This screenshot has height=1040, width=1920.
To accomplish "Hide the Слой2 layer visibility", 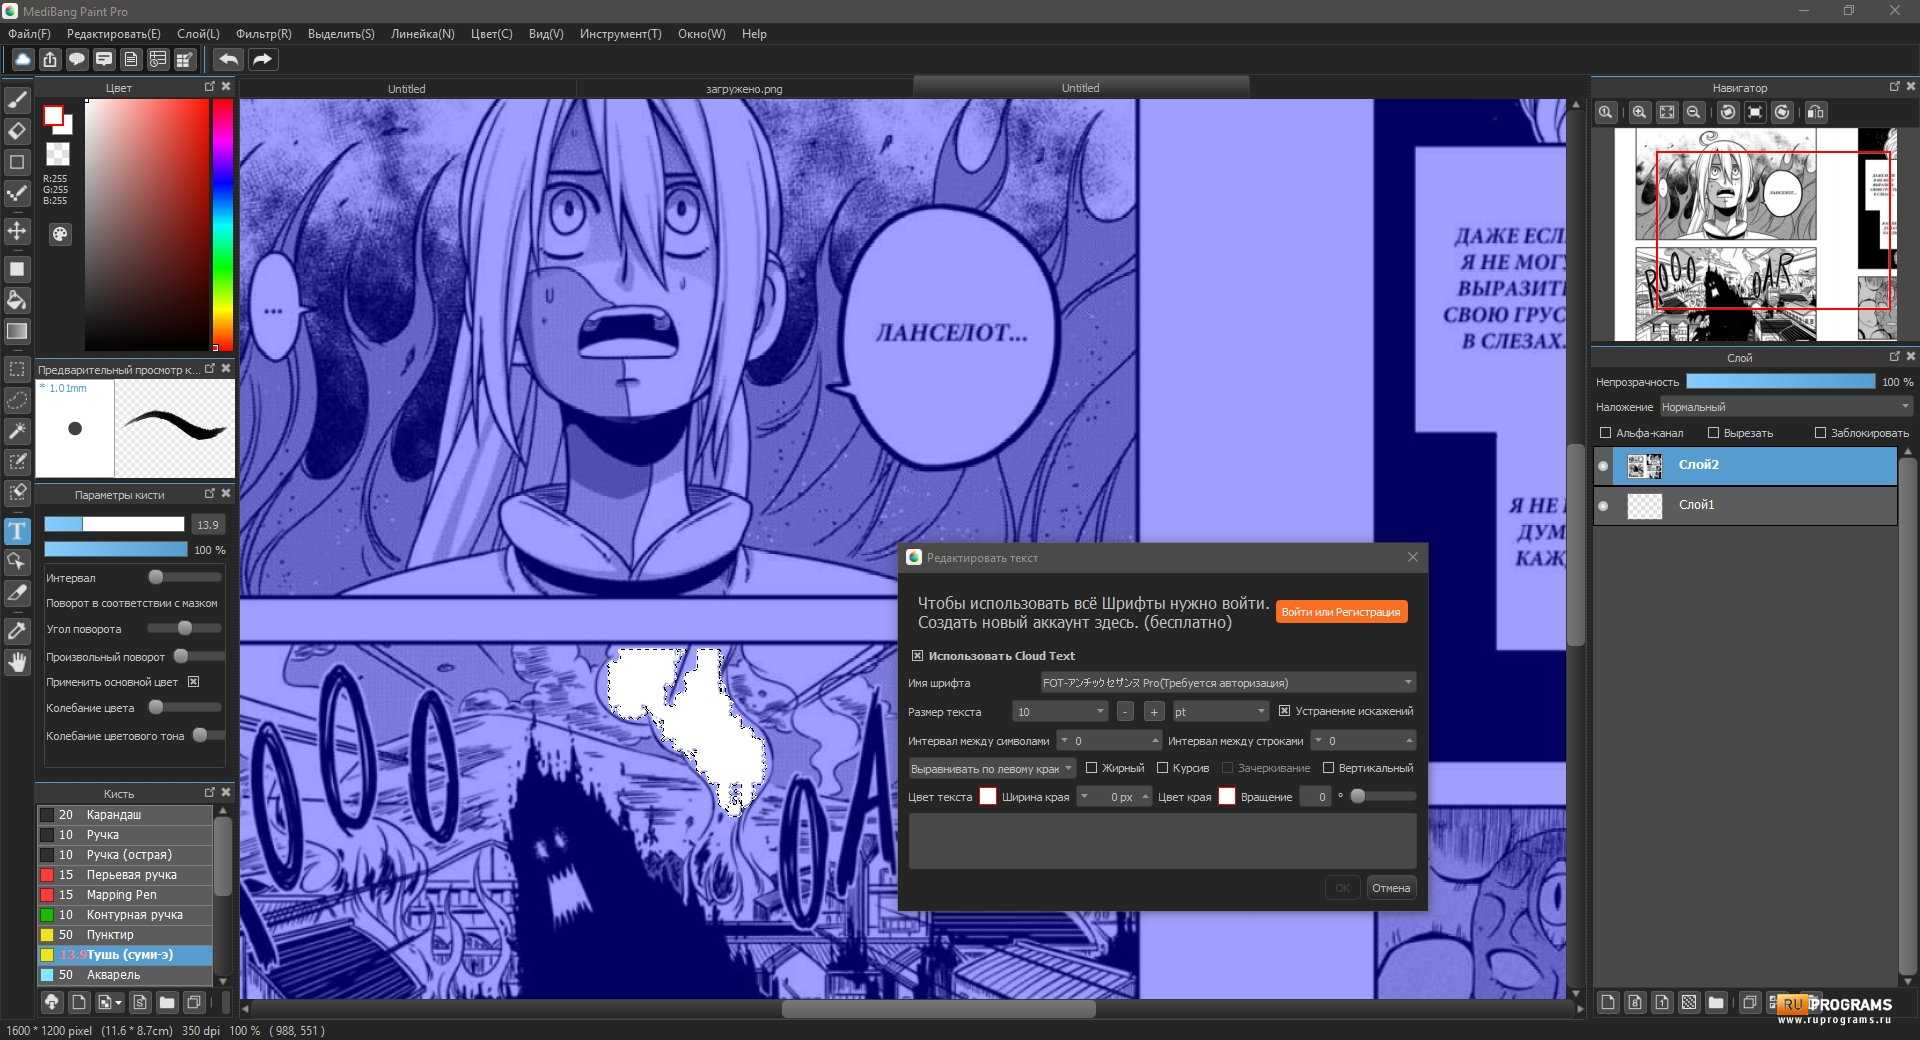I will click(1603, 466).
